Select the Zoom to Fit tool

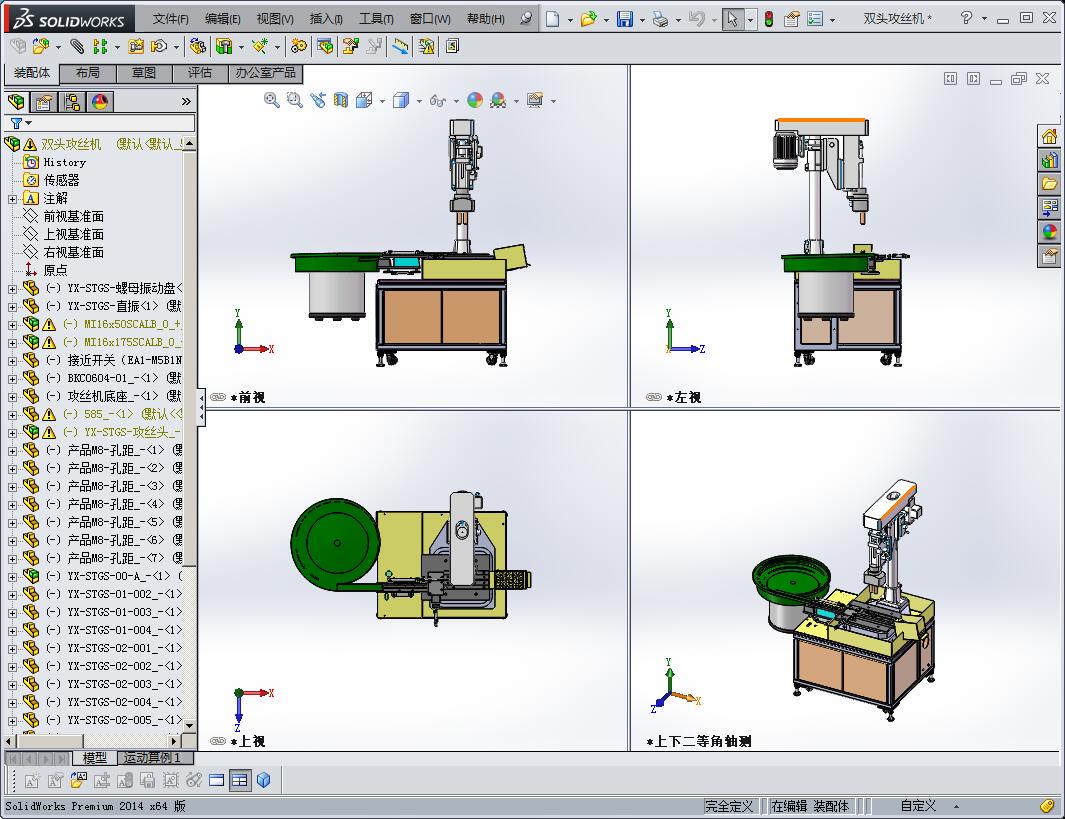(x=270, y=100)
